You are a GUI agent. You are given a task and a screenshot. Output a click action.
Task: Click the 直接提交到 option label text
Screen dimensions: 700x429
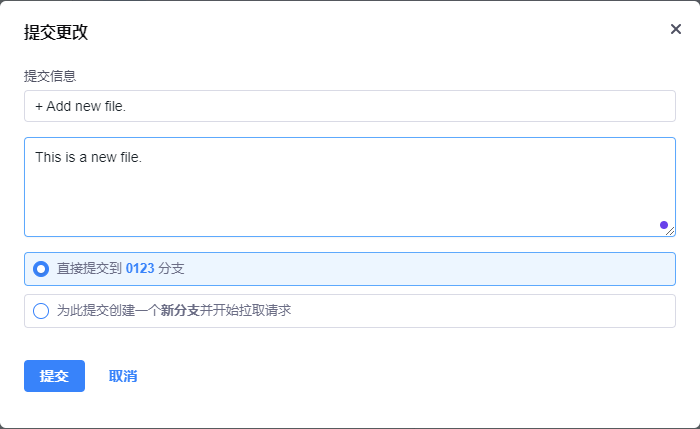pos(89,269)
